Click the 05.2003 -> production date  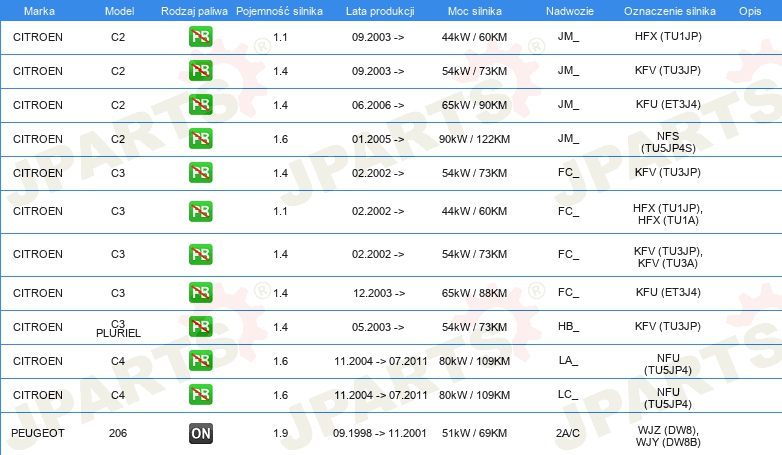coord(378,327)
